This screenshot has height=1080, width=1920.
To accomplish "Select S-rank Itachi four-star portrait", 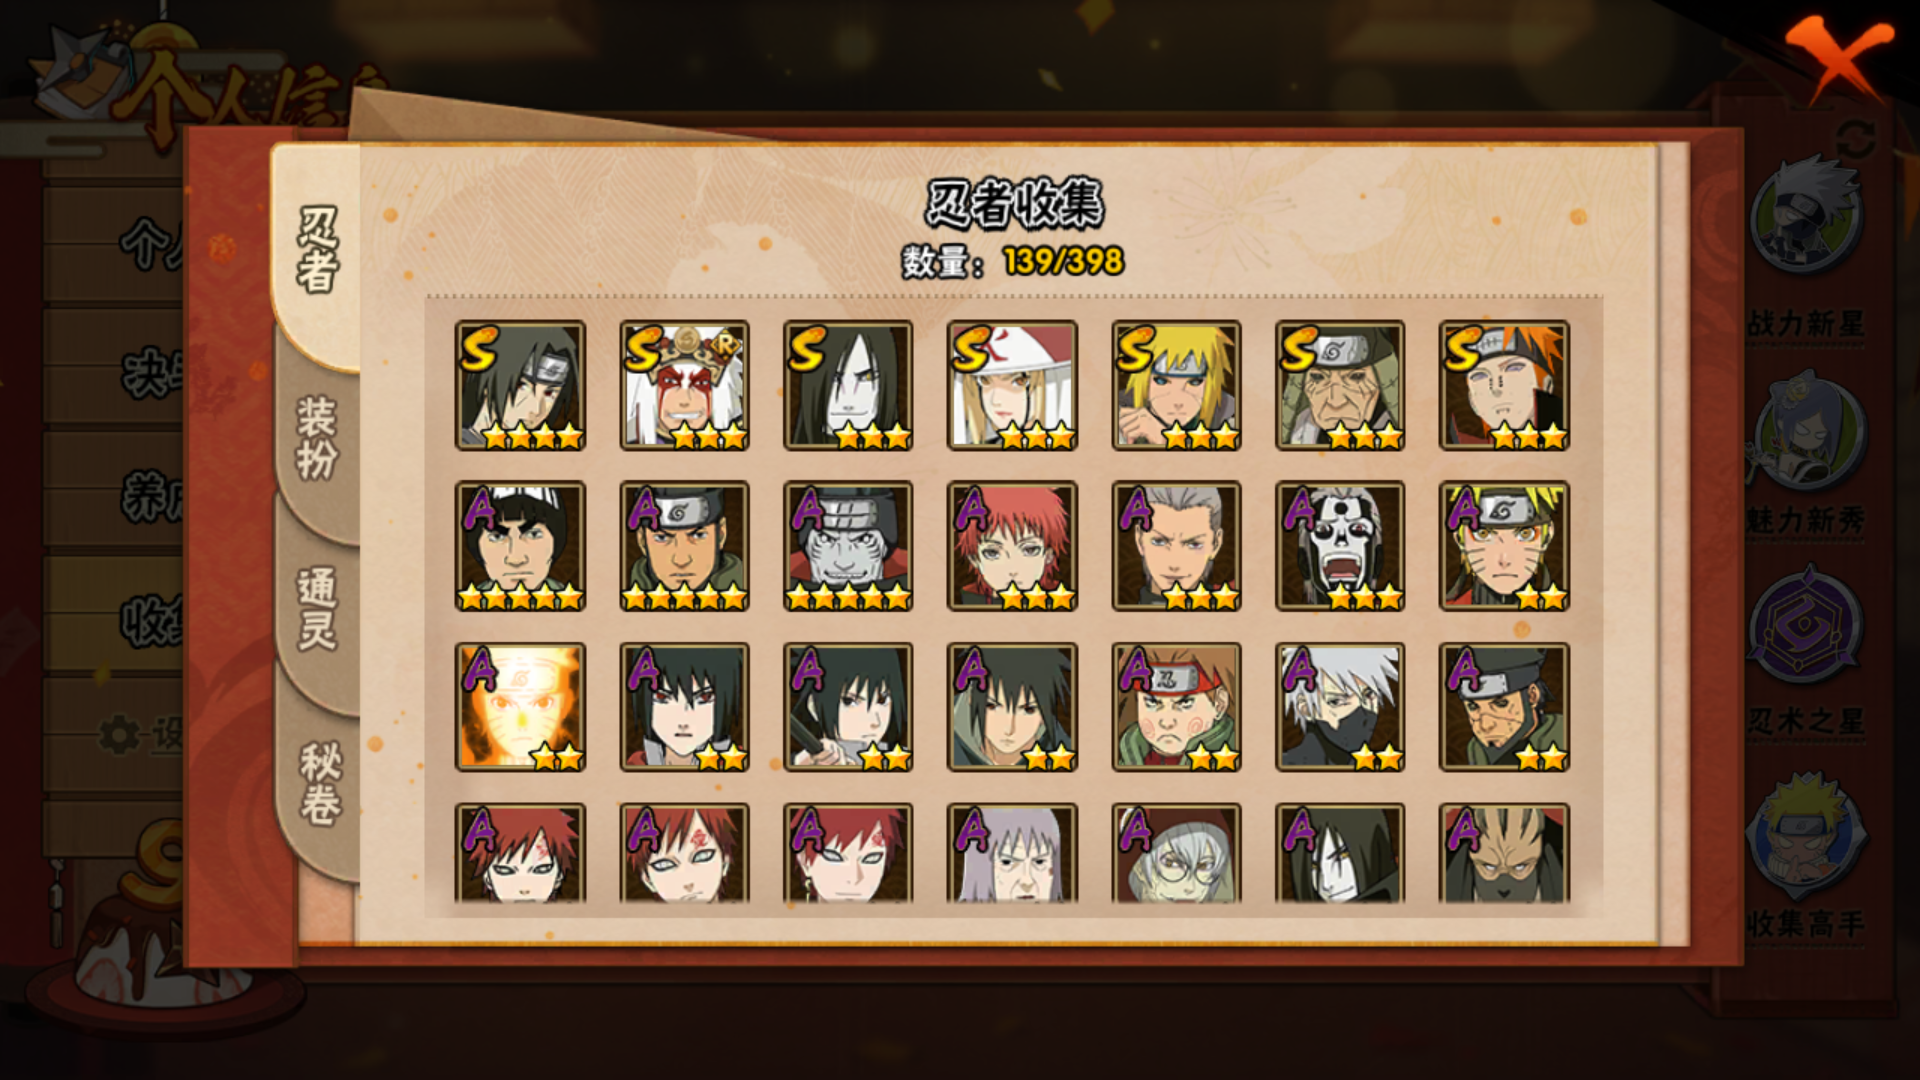I will click(520, 385).
